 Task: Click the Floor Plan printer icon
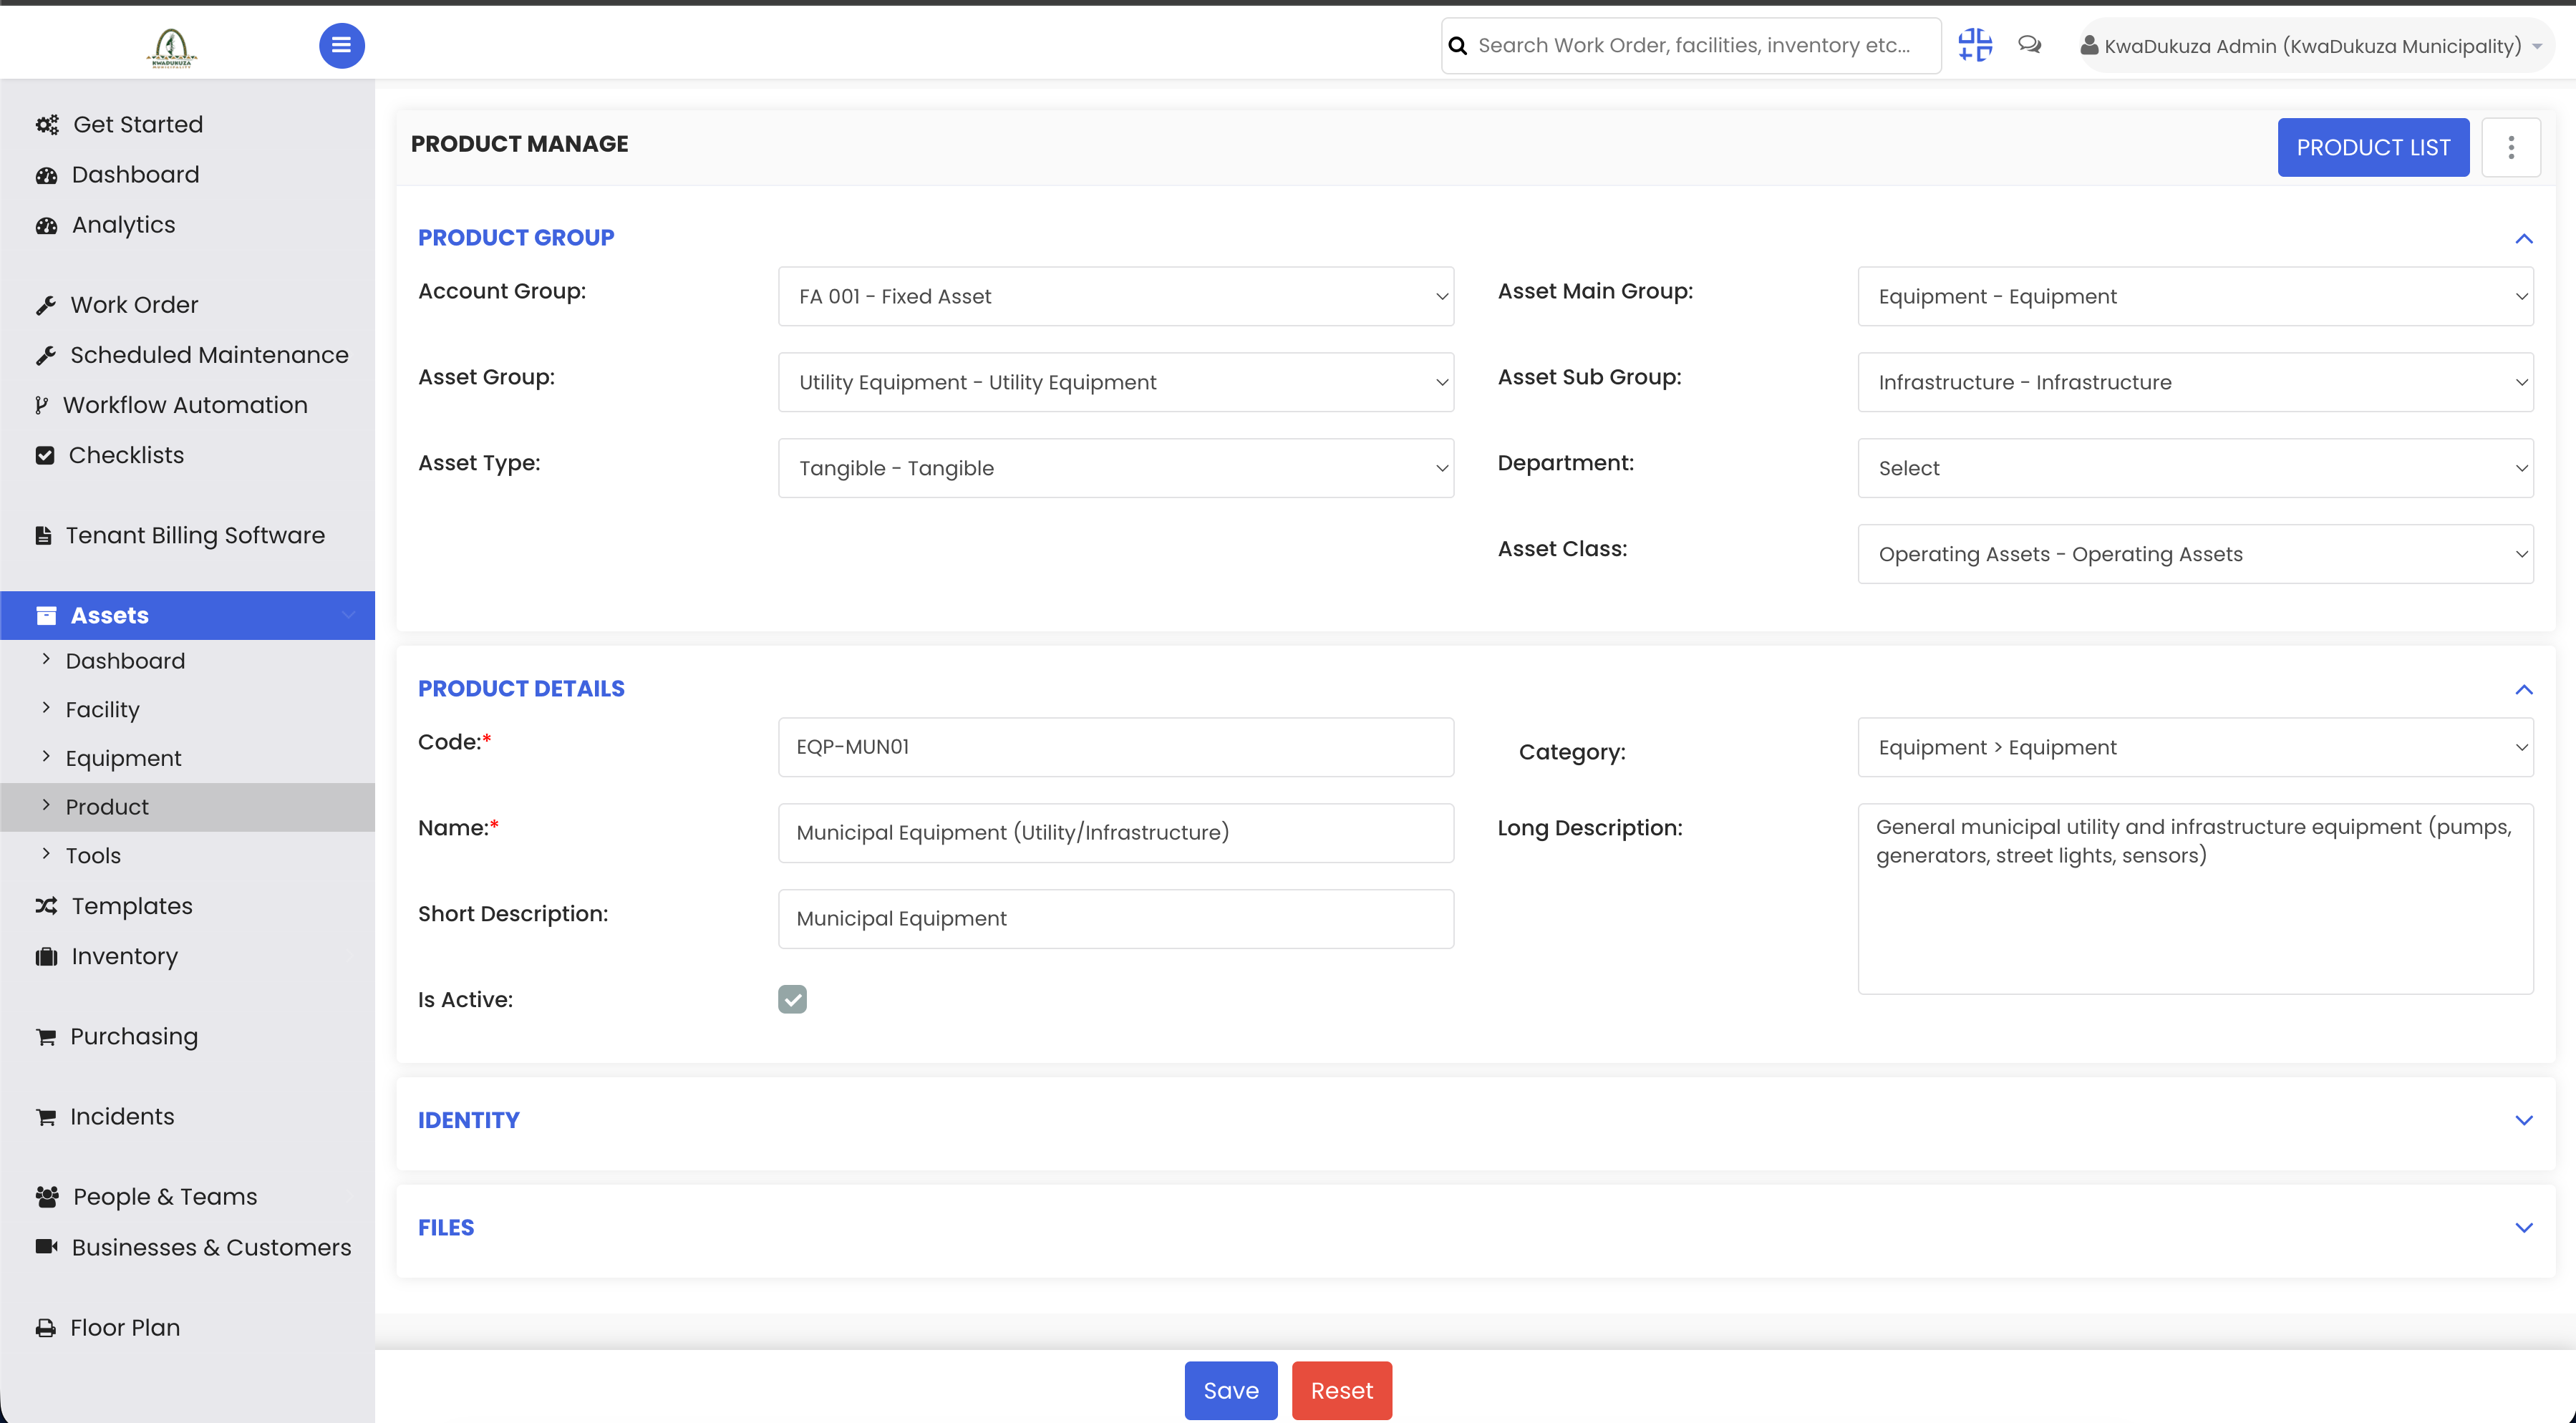tap(46, 1328)
